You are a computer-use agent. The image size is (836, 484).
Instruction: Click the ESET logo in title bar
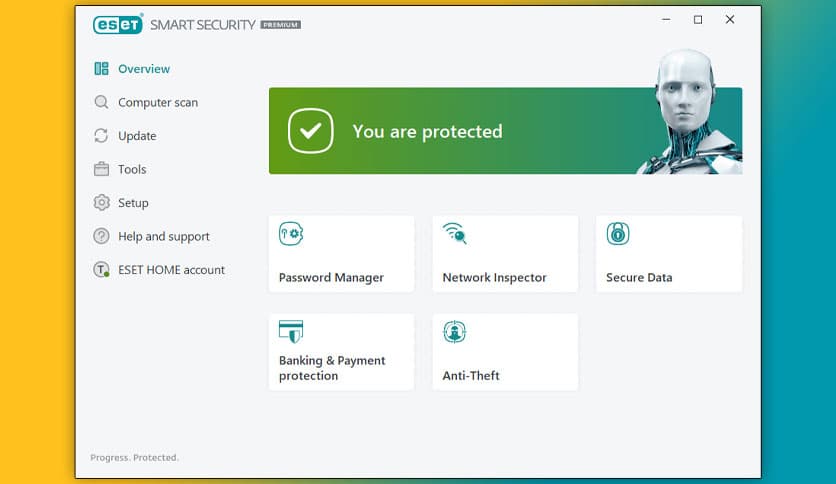pos(118,24)
